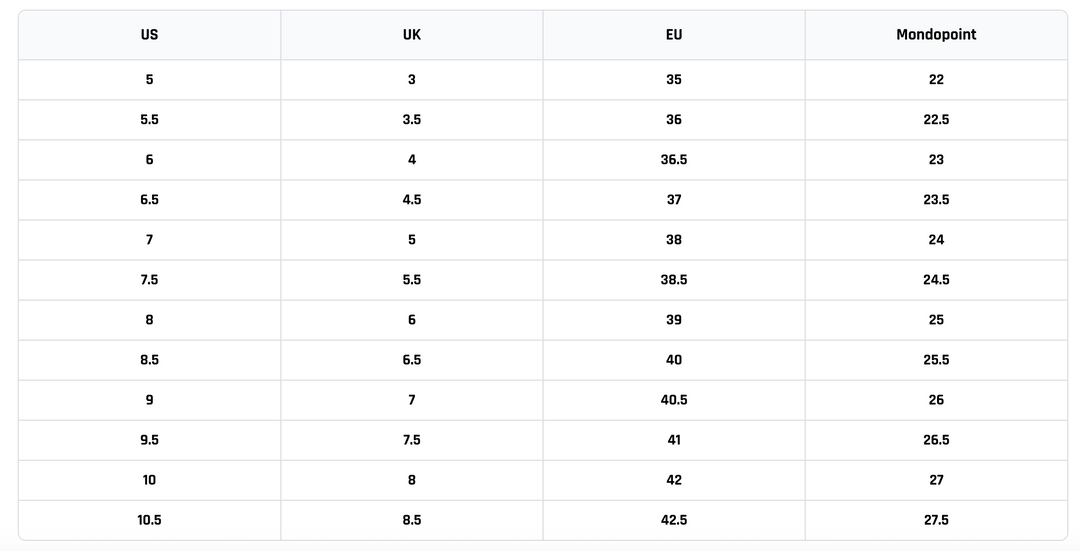1080x551 pixels.
Task: Select the Mondopoint 25.5 cell
Action: click(x=936, y=360)
